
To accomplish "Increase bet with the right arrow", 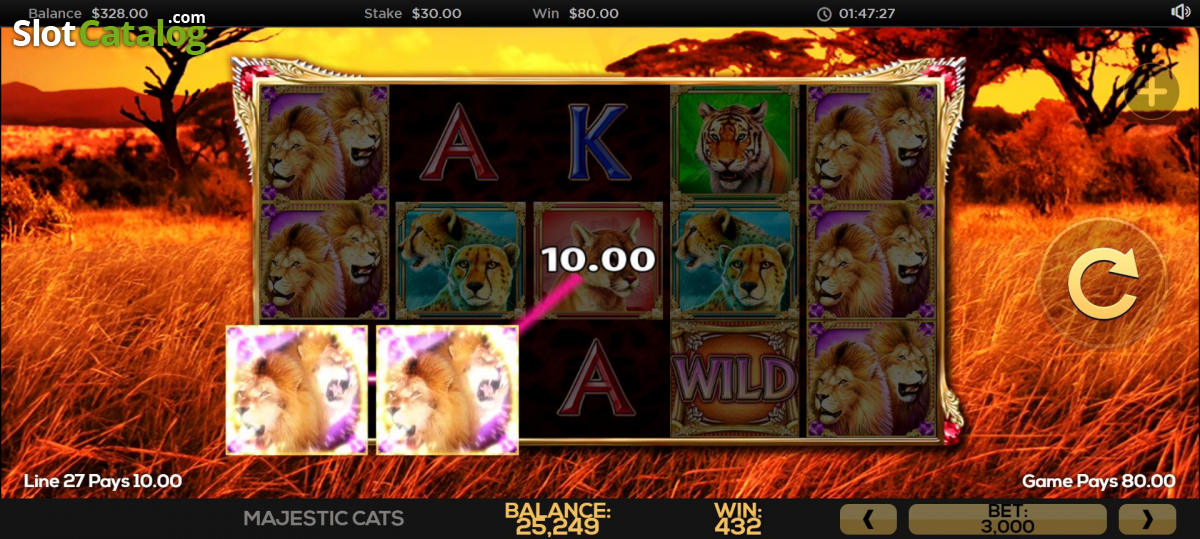I will [1147, 519].
